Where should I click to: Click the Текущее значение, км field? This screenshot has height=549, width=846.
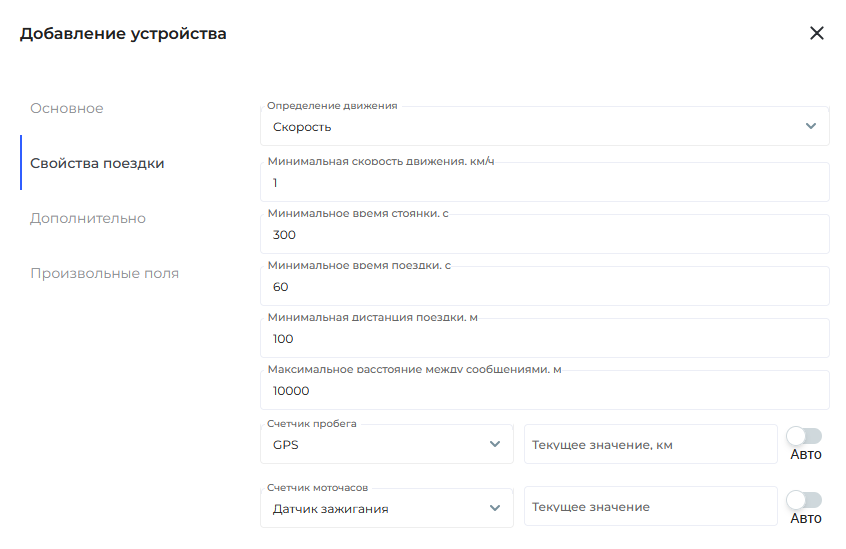pos(650,445)
